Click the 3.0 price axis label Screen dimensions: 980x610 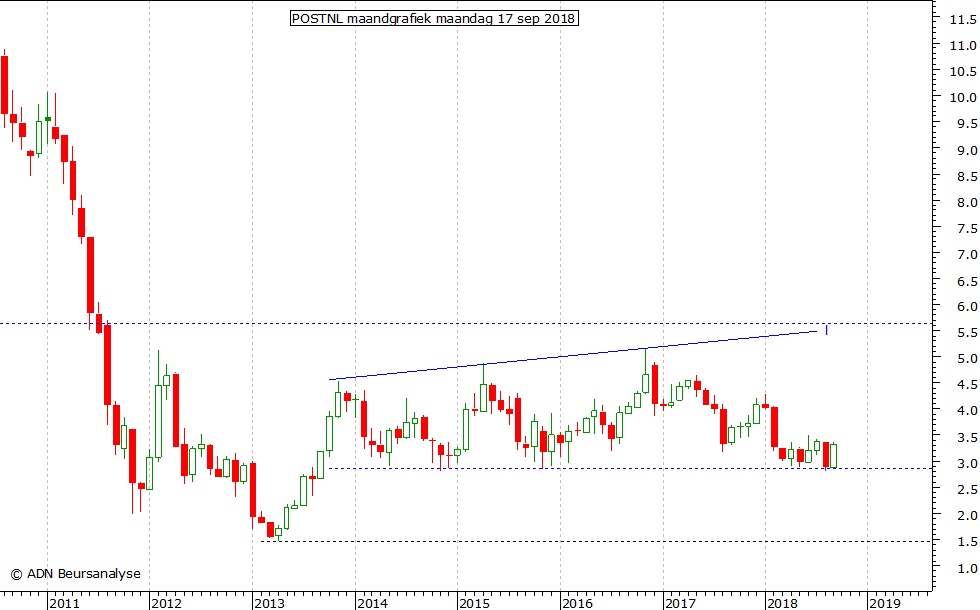[967, 464]
